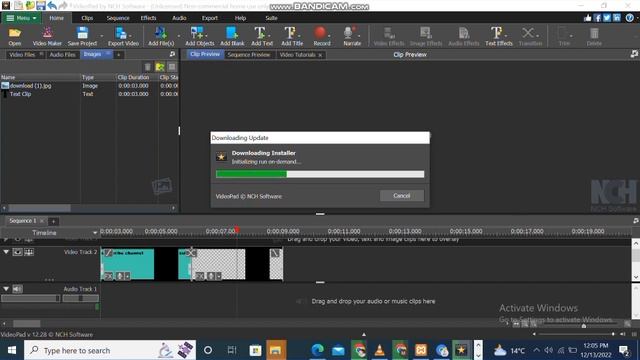This screenshot has width=640, height=360.
Task: Open the green Menu dropdown
Action: pos(21,18)
